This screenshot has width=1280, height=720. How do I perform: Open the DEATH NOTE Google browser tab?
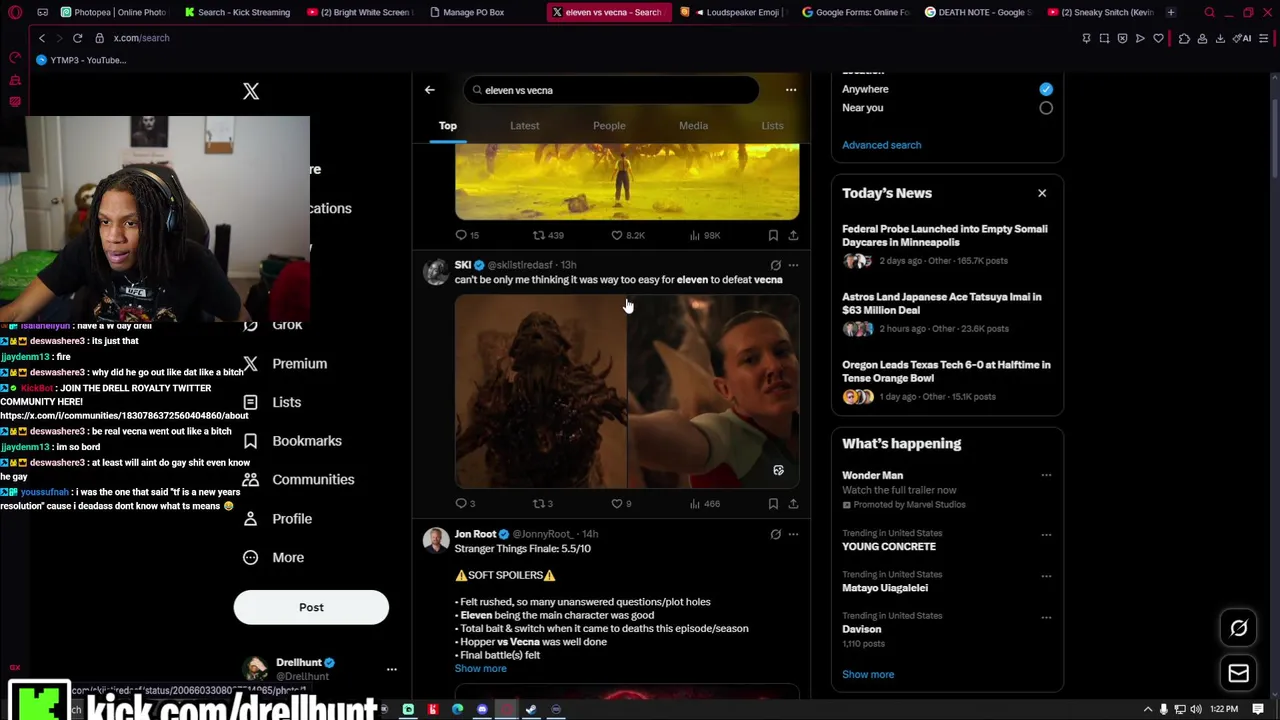click(977, 12)
